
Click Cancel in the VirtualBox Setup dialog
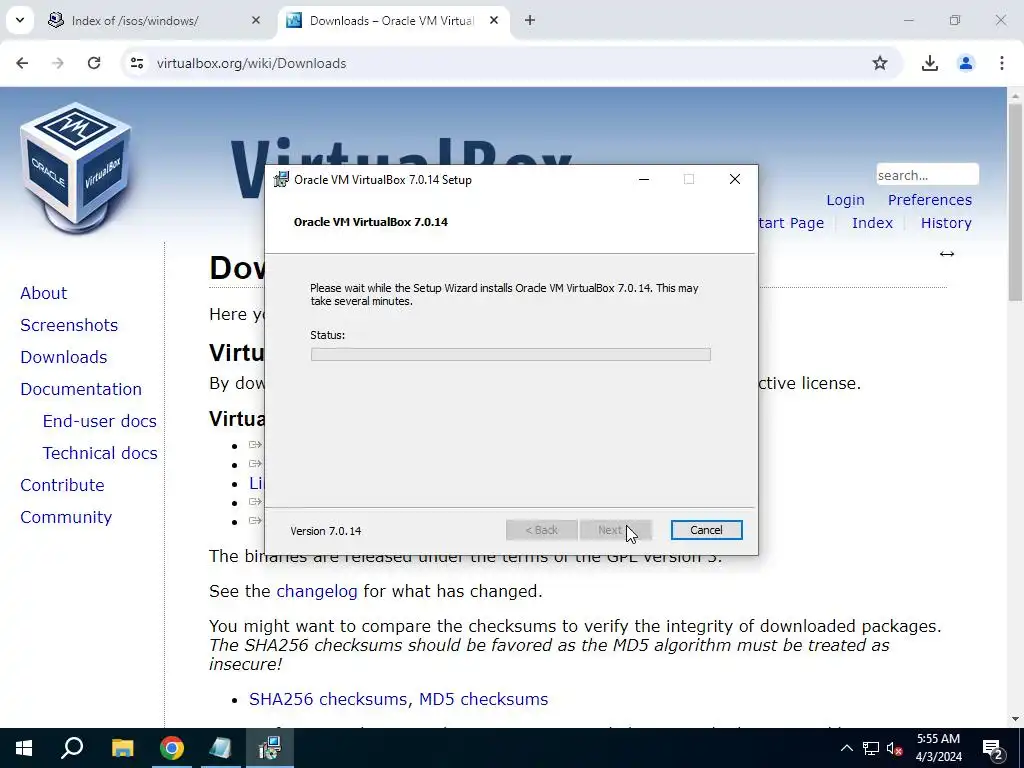pos(706,530)
